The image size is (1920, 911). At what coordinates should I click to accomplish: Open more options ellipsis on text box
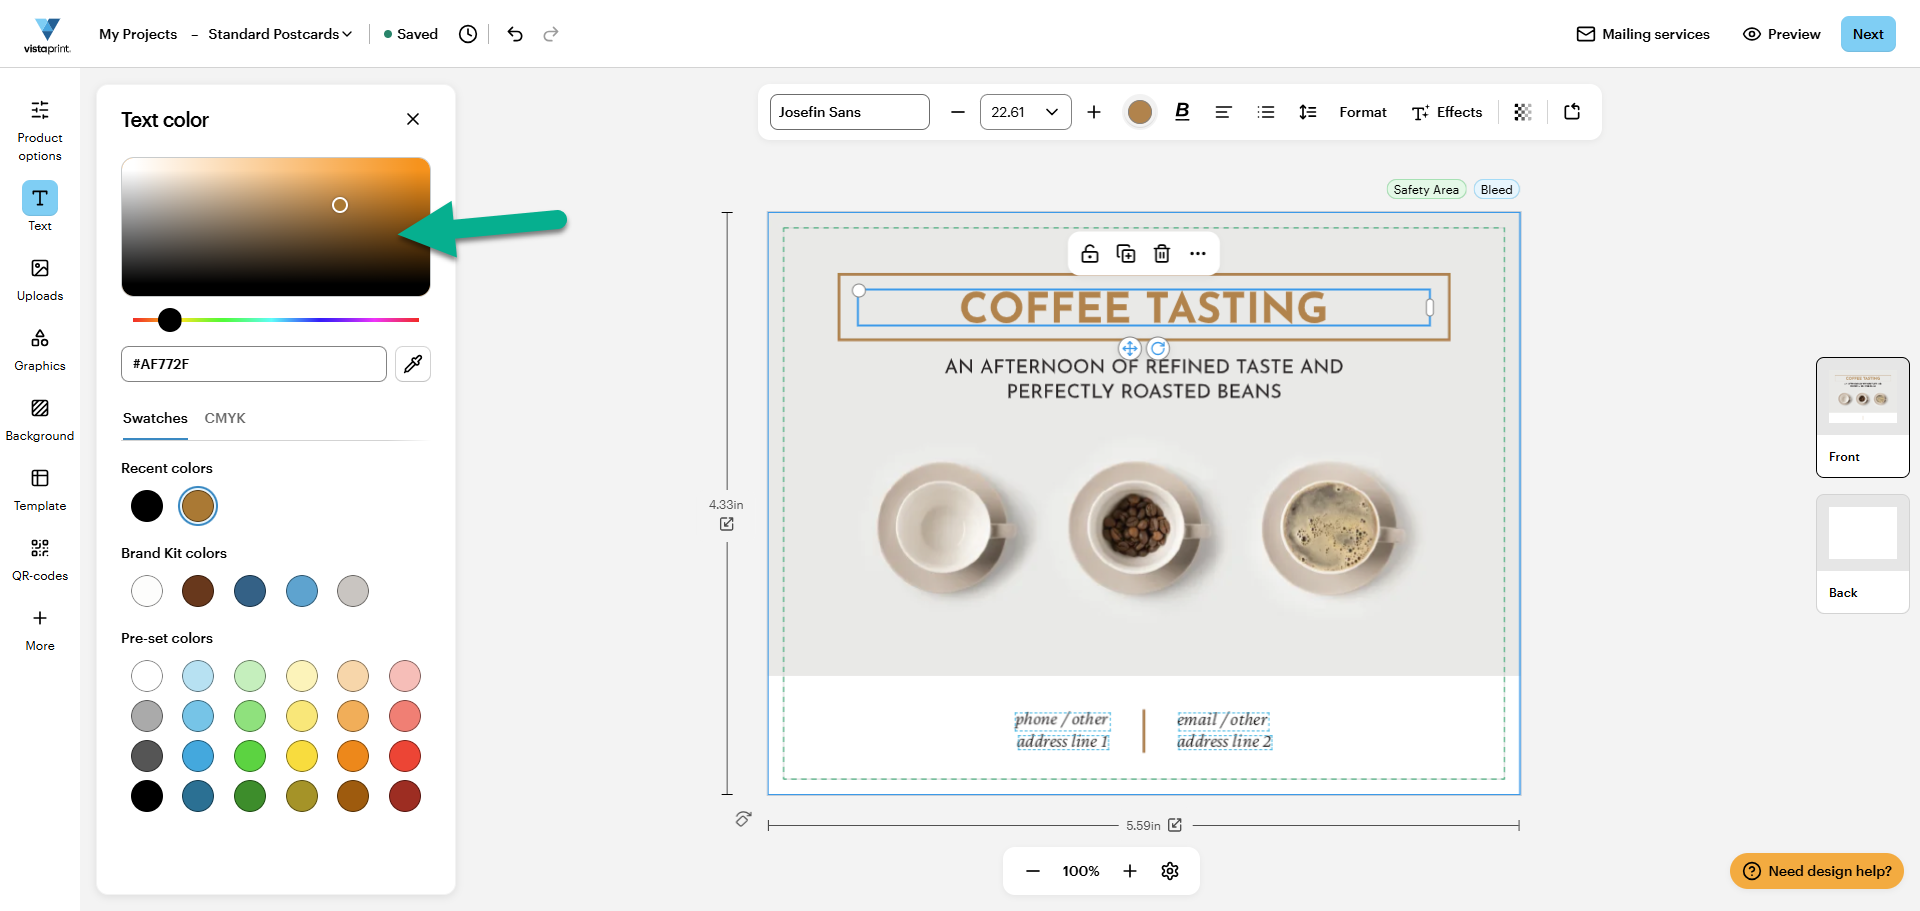1198,254
